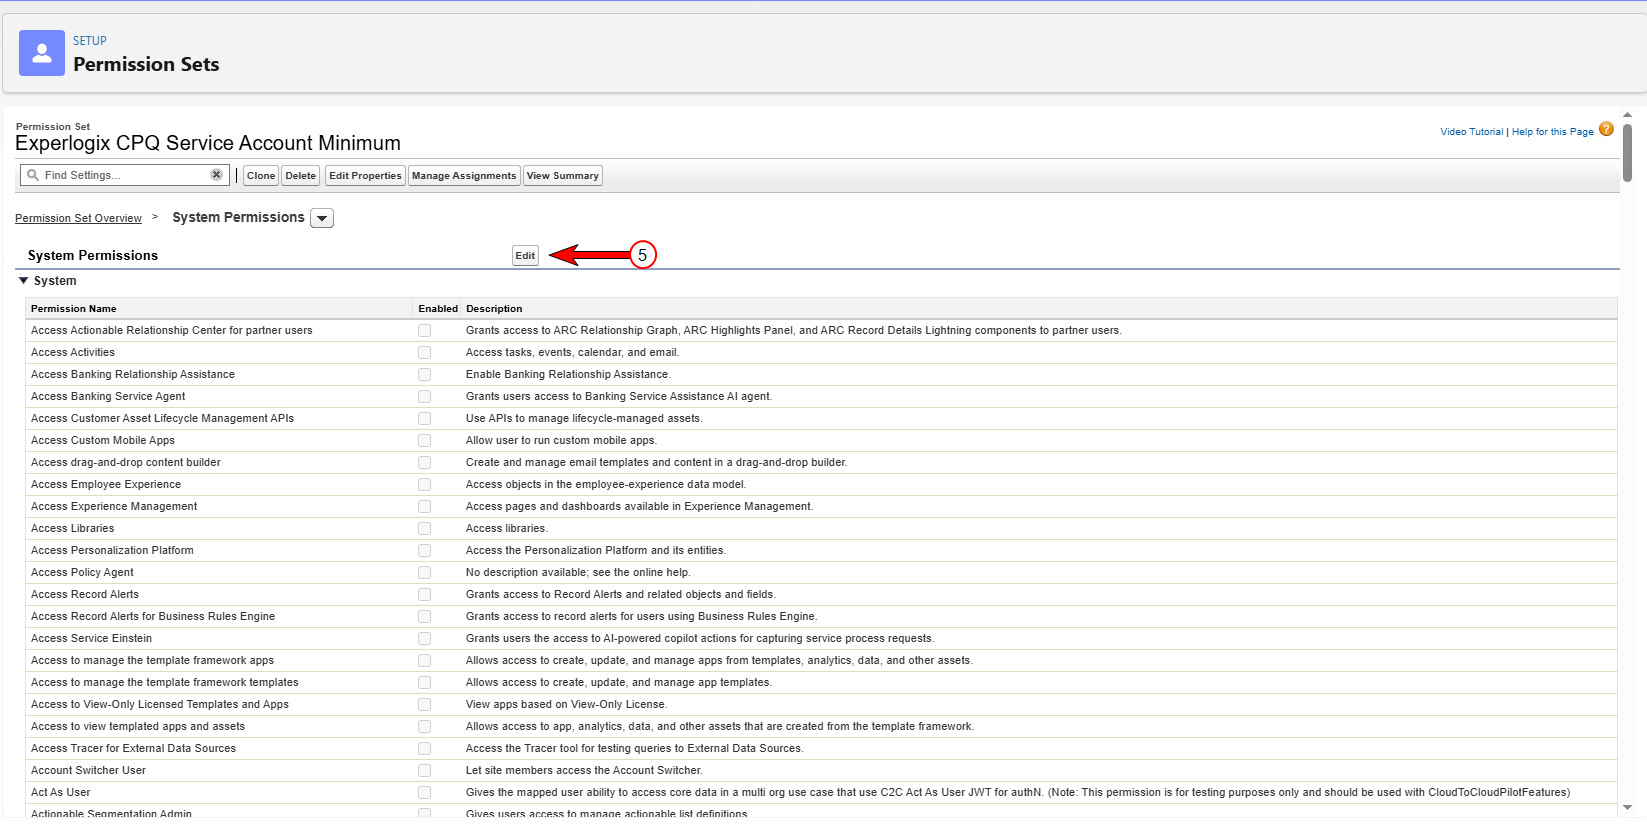Click the SETUP breadcrumb label
The image size is (1647, 824).
90,41
